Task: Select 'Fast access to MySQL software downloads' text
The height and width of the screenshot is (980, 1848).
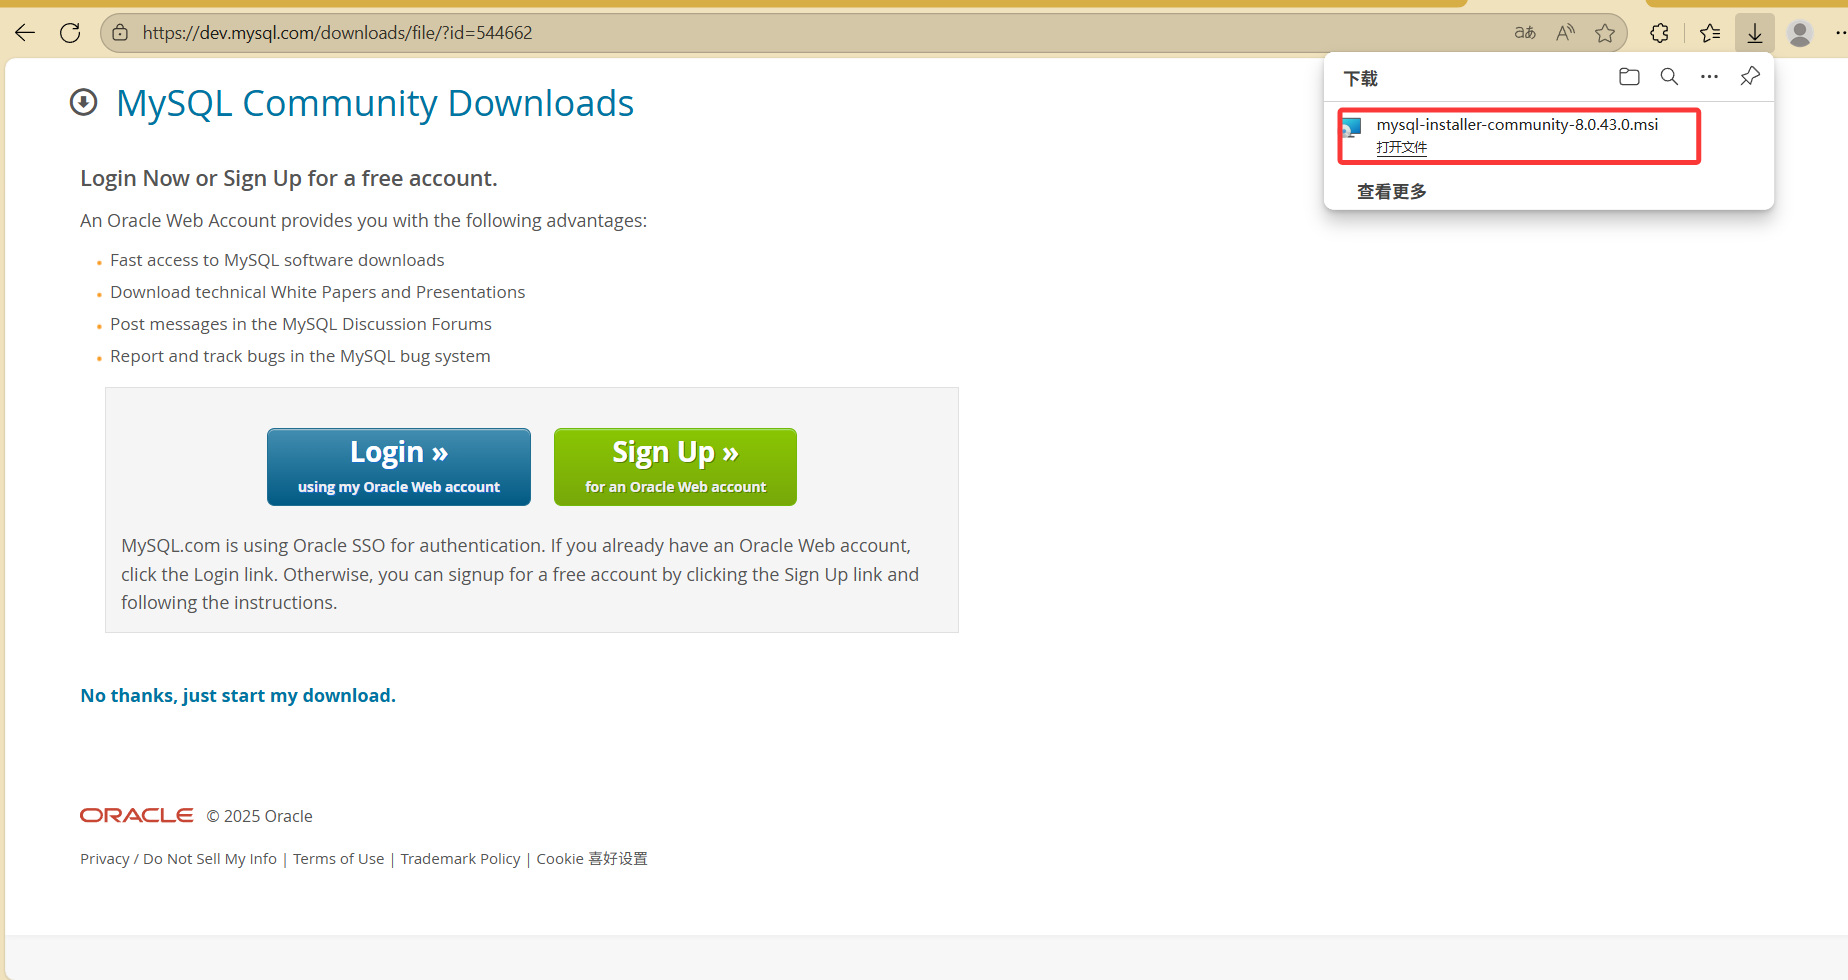Action: (277, 260)
